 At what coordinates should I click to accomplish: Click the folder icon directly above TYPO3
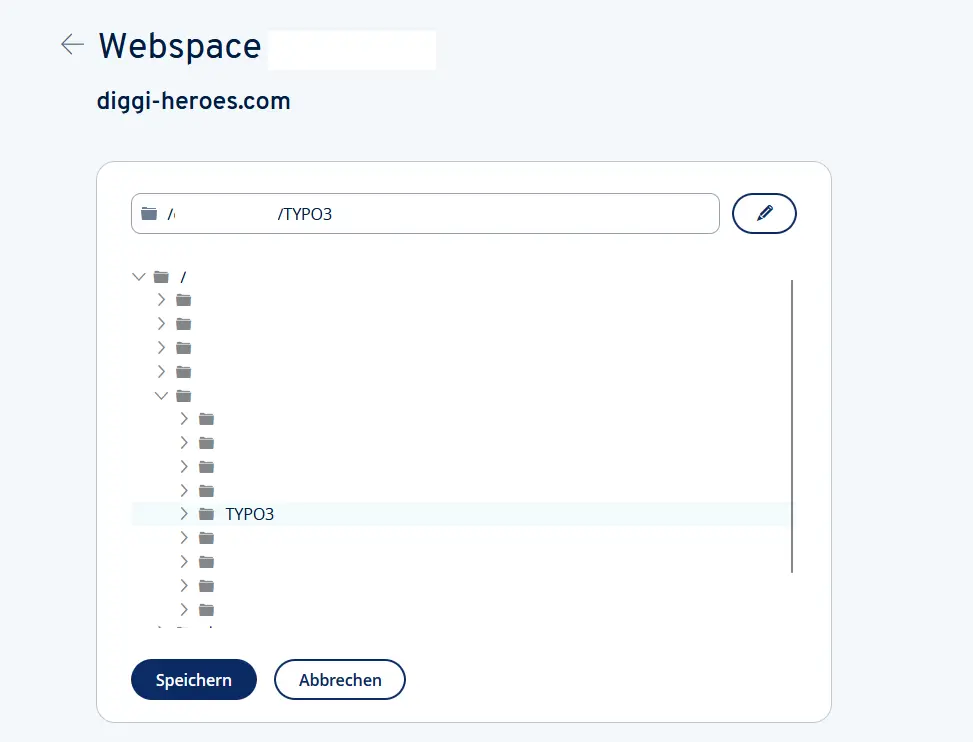[206, 490]
